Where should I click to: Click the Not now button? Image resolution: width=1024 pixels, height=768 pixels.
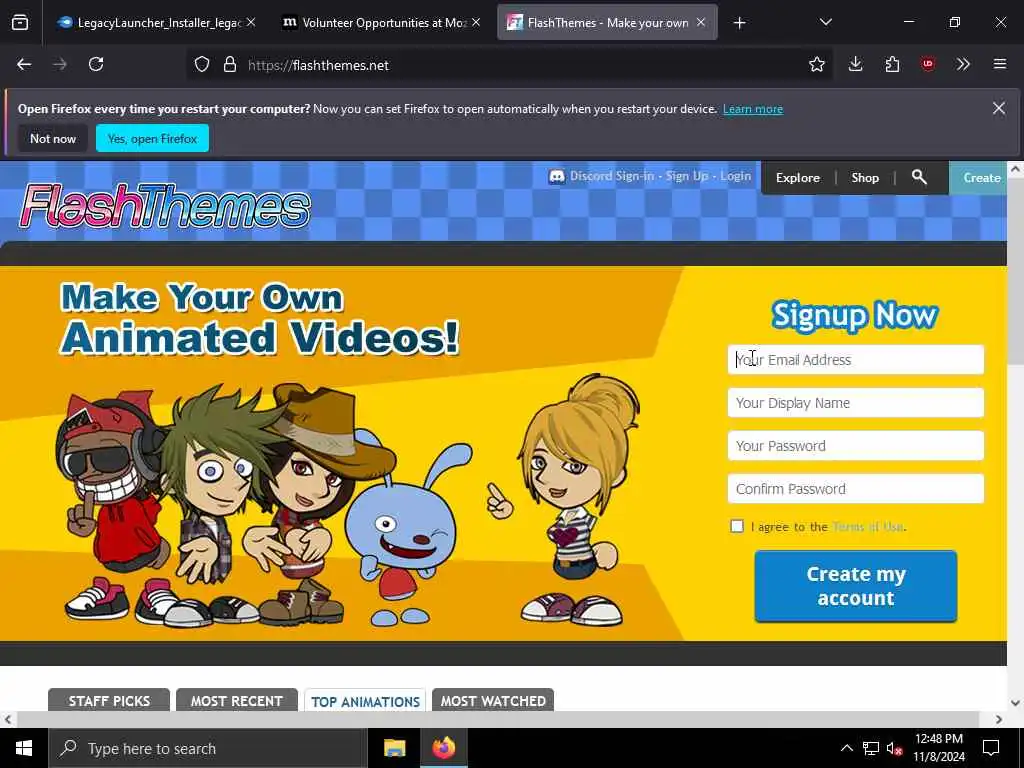[53, 138]
